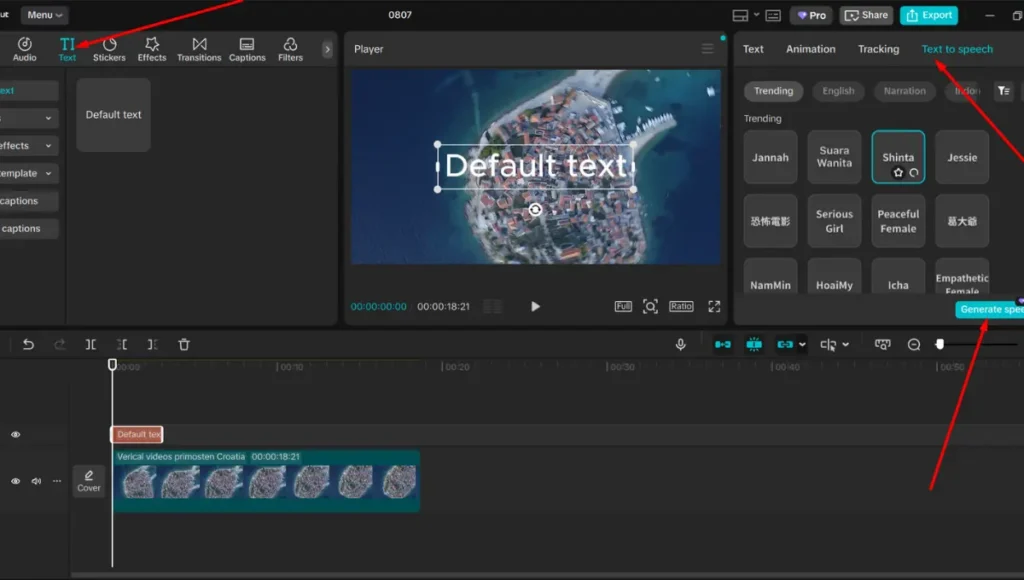Click the Undo arrow in timeline toolbar
This screenshot has height=580, width=1024.
pos(28,344)
